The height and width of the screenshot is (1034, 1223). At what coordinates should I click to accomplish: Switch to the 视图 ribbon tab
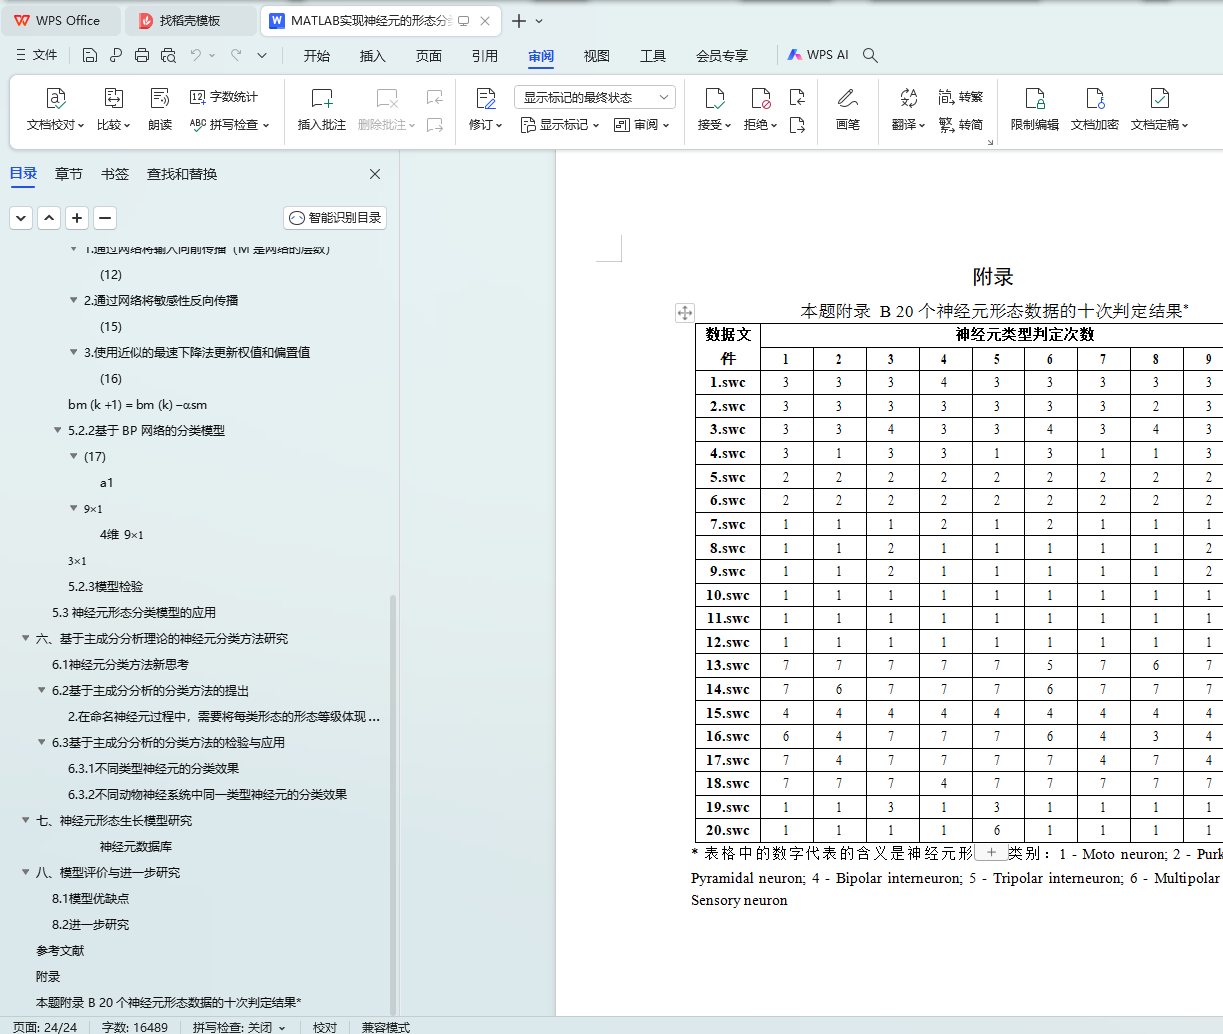pos(597,56)
